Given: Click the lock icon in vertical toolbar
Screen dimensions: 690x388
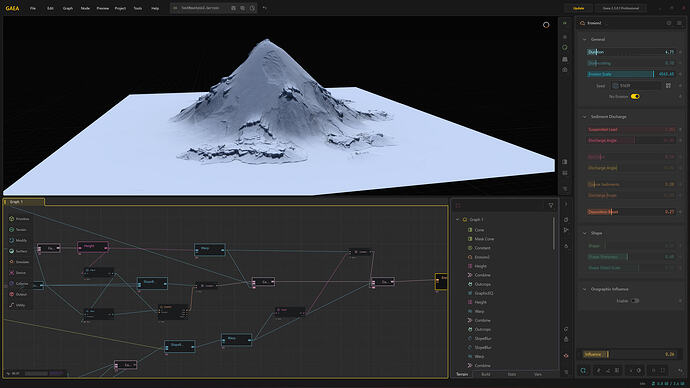Looking at the screenshot, I should pyautogui.click(x=566, y=339).
